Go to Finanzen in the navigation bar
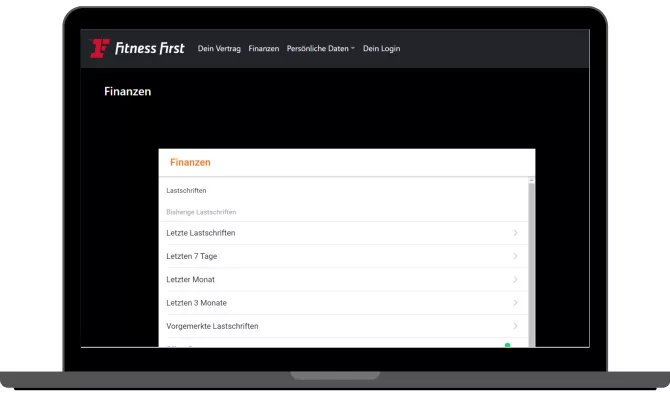The height and width of the screenshot is (400, 670). (x=264, y=49)
